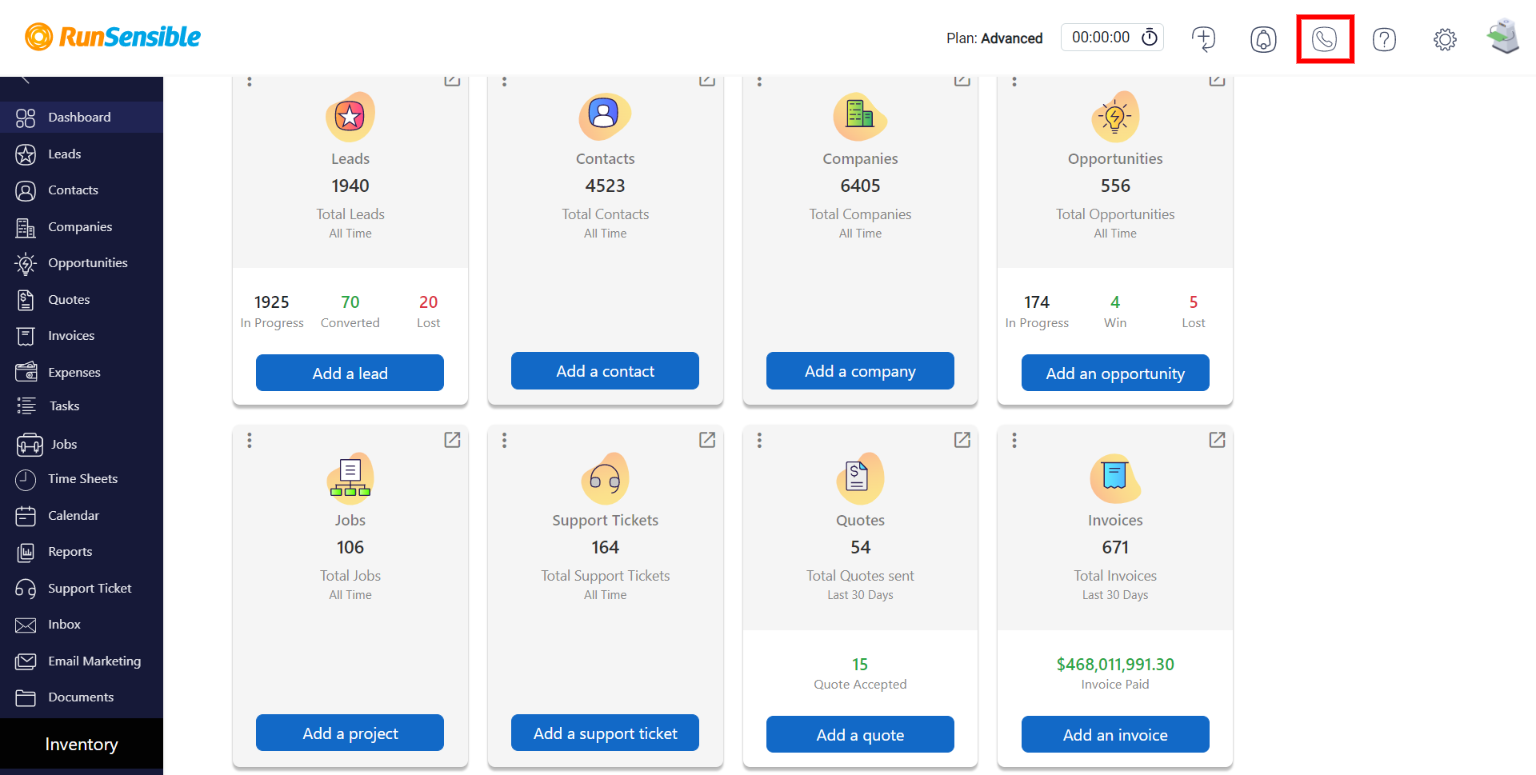Open the user profile avatar

pyautogui.click(x=1503, y=37)
